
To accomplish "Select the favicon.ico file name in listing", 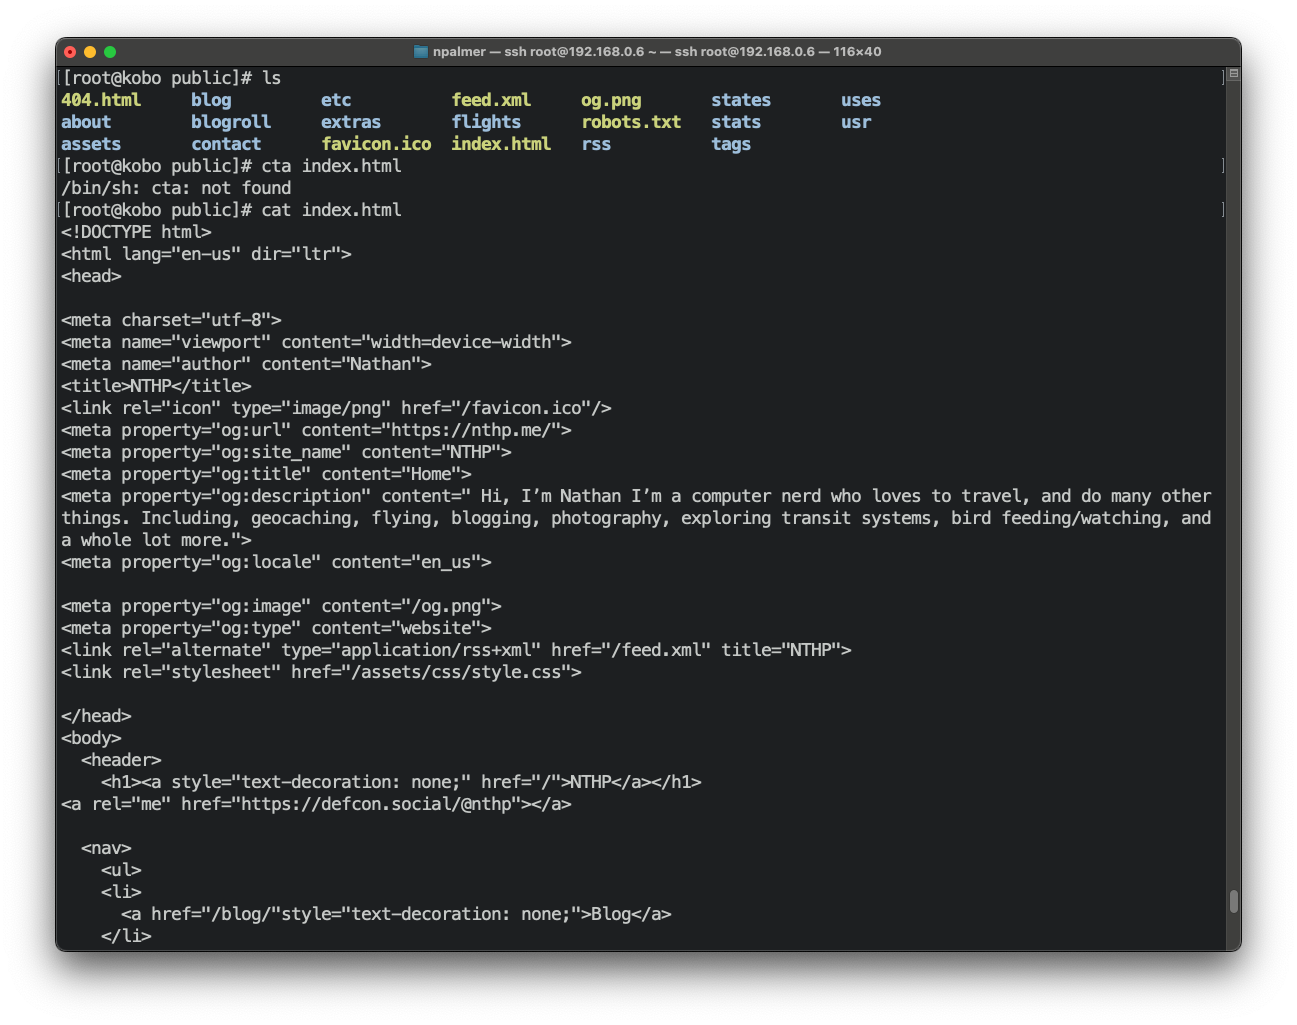I will pos(376,144).
